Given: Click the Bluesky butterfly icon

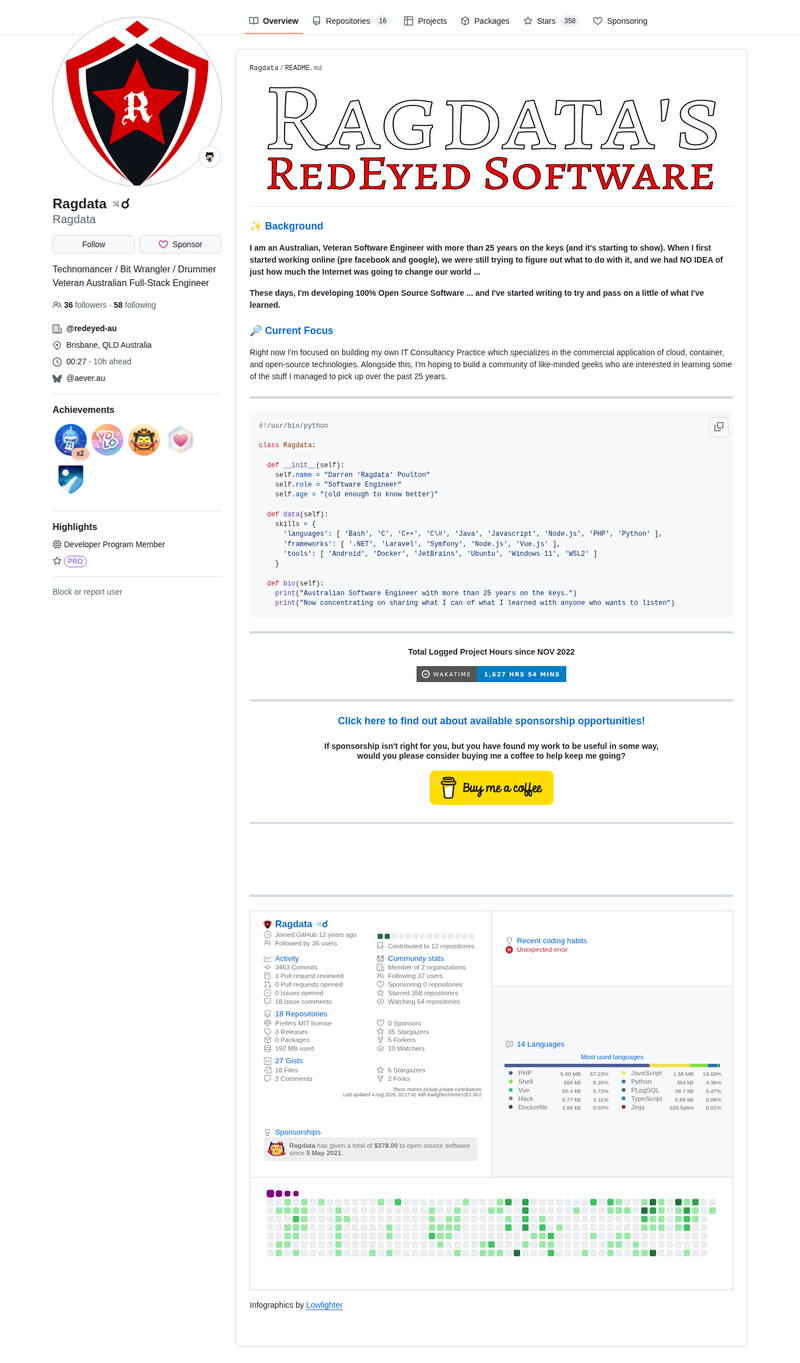Looking at the screenshot, I should tap(57, 378).
